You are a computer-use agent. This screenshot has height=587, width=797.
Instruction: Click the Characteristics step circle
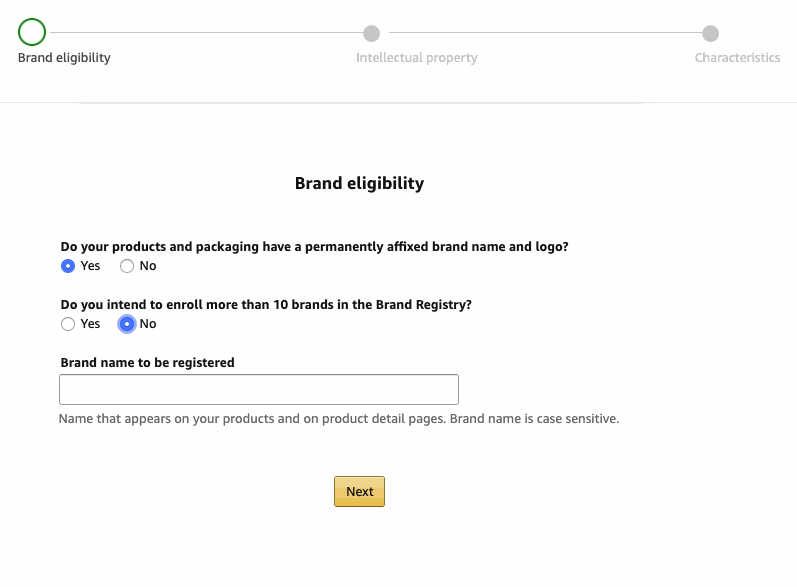pos(710,33)
